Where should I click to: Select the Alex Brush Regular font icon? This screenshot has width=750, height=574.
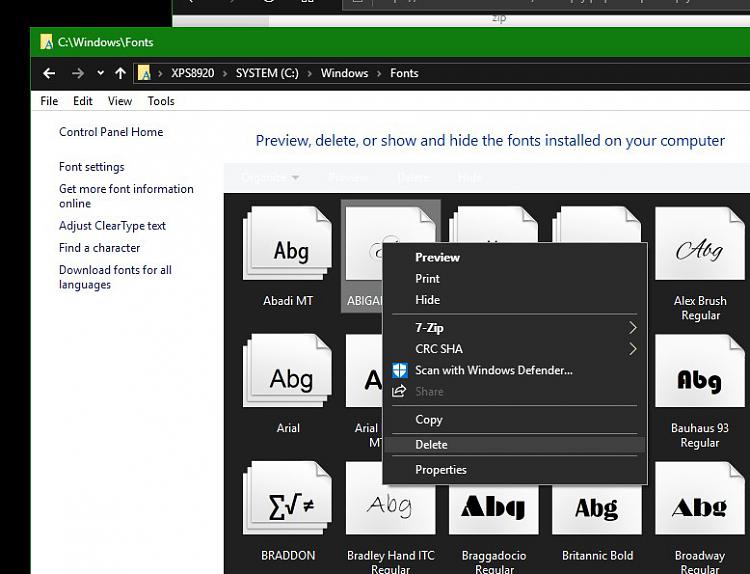[700, 243]
